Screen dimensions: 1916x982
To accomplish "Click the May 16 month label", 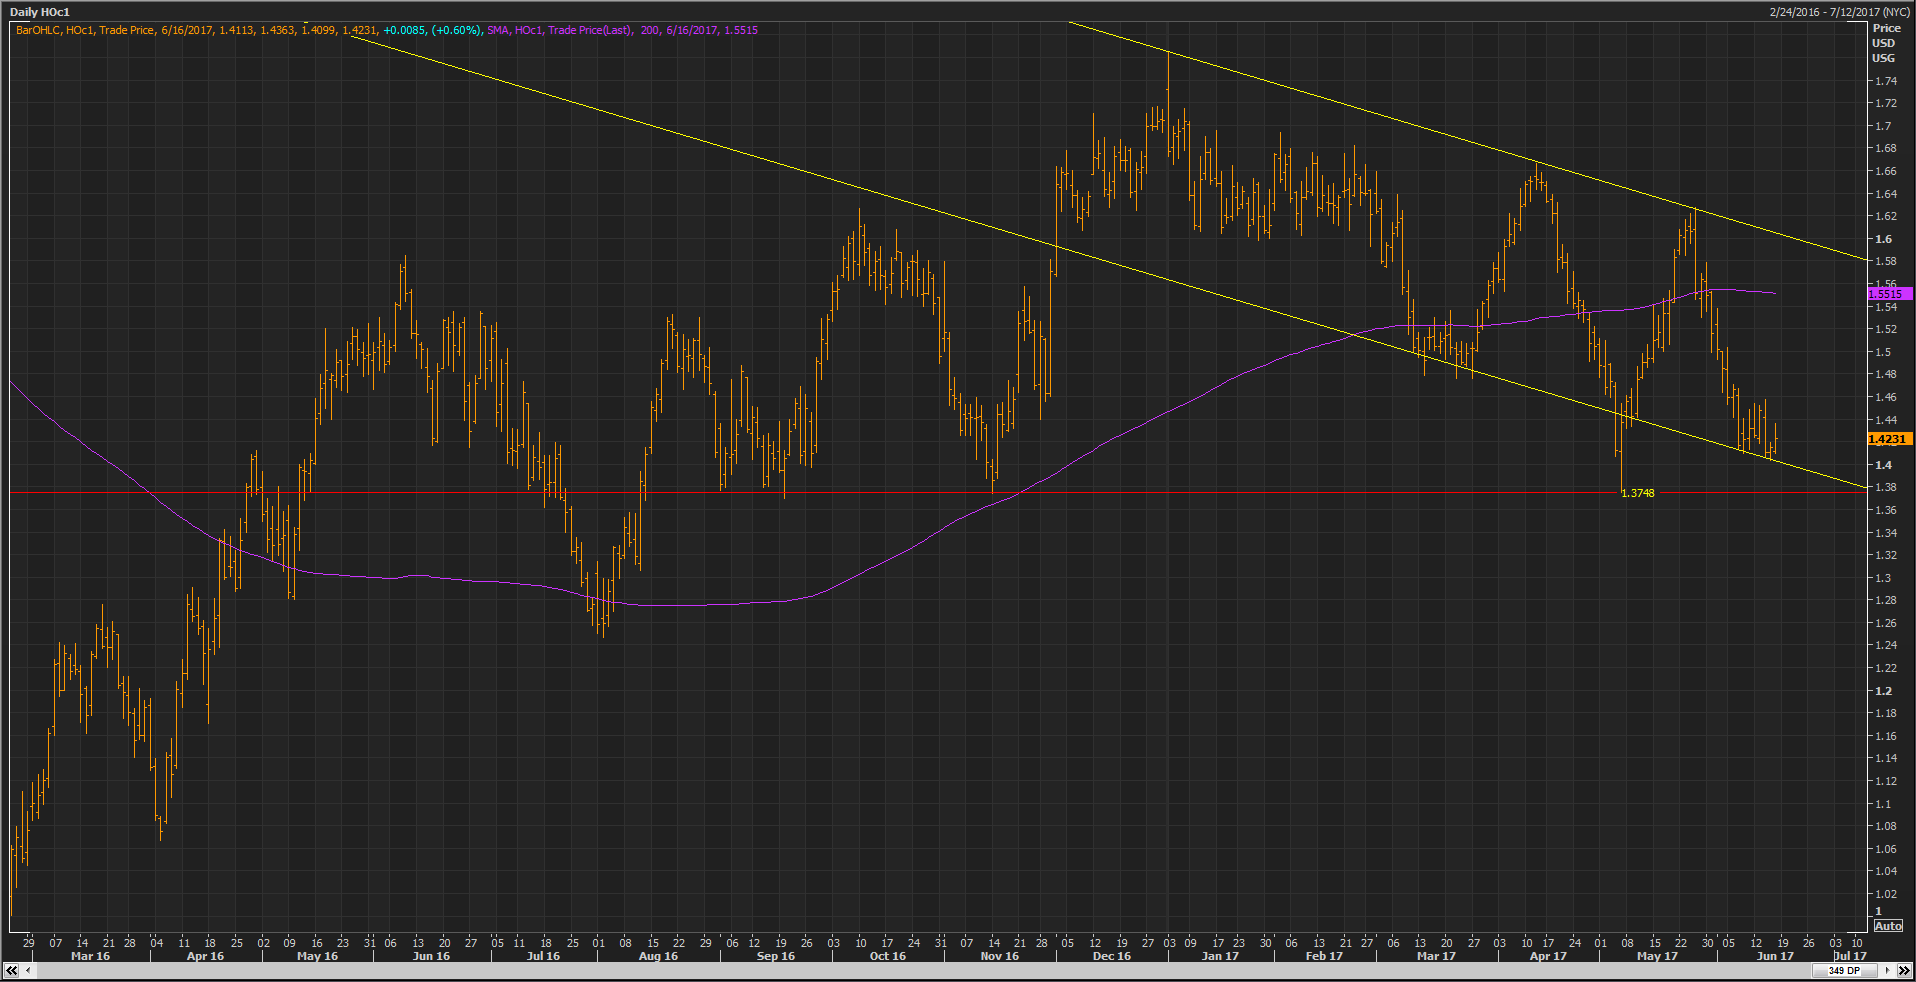I will pos(318,956).
